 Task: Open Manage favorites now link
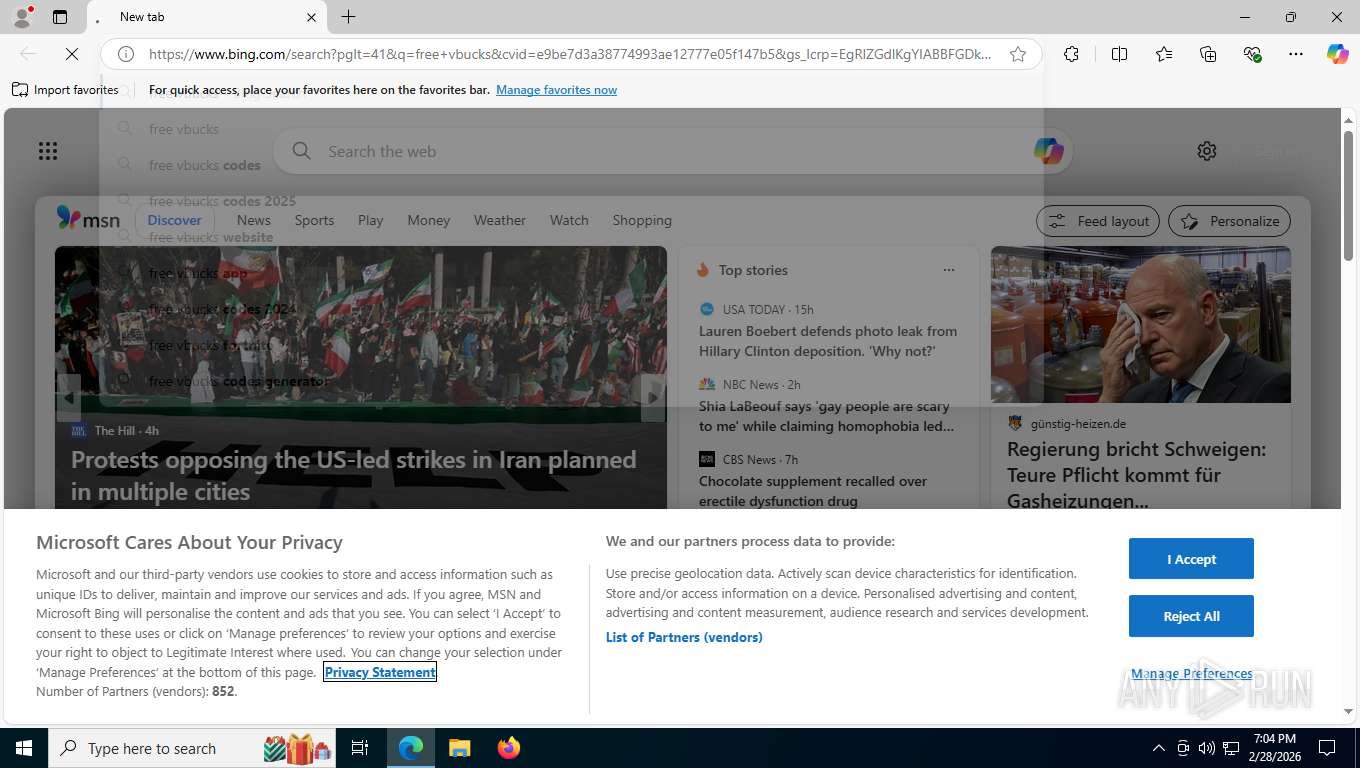556,90
